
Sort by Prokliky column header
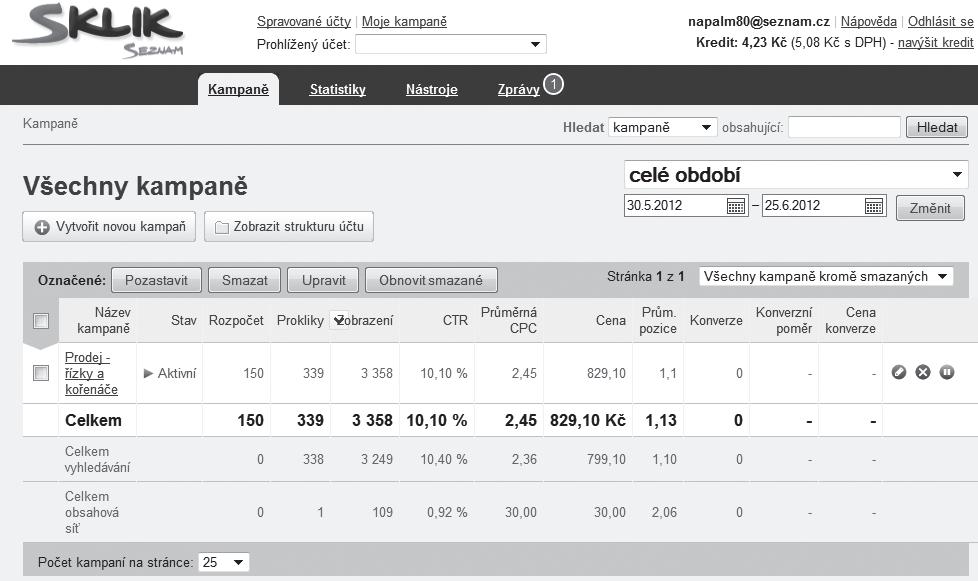(x=300, y=320)
